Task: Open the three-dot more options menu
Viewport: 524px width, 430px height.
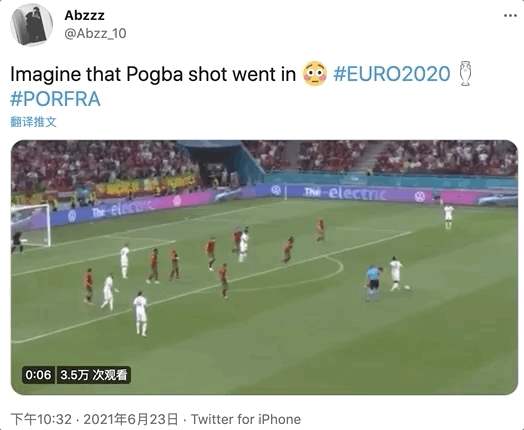Action: click(510, 16)
